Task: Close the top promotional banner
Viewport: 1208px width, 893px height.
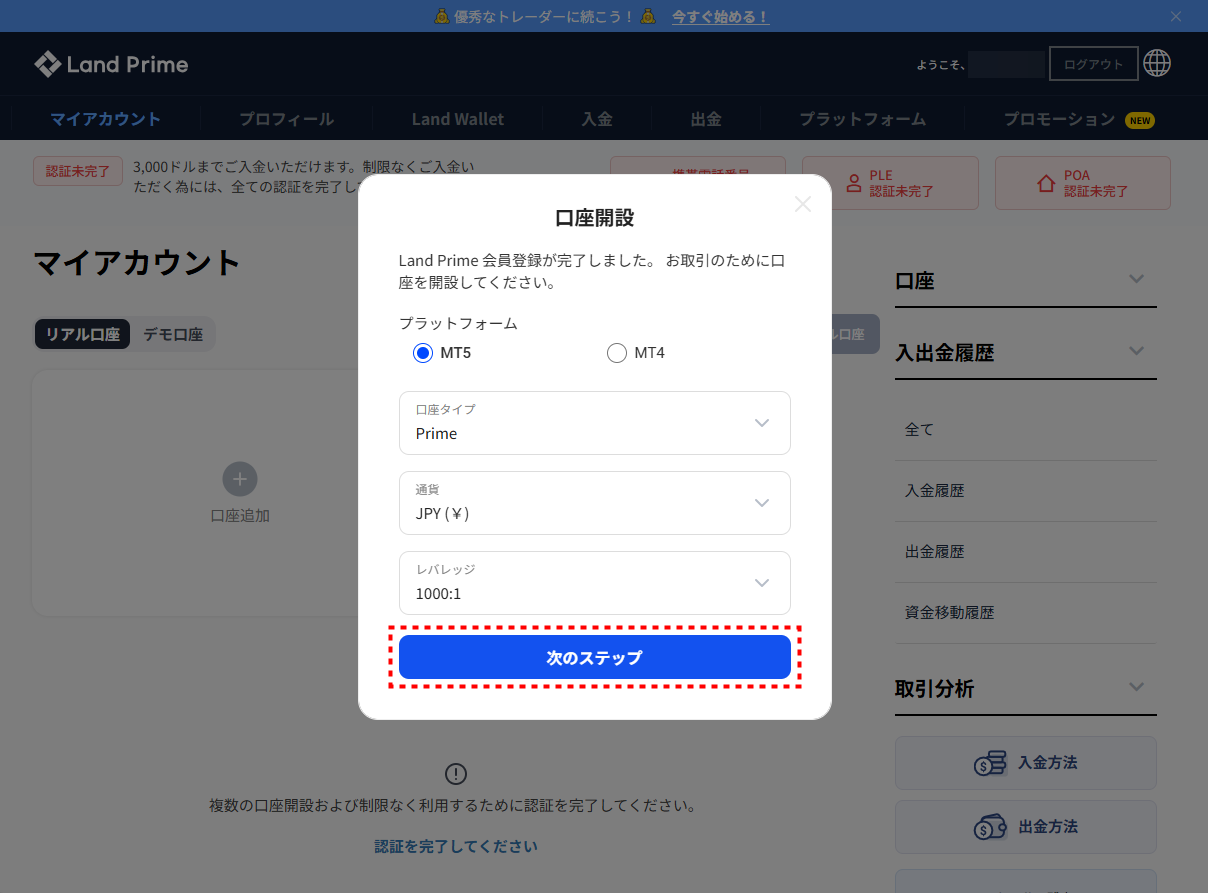Action: (1176, 16)
